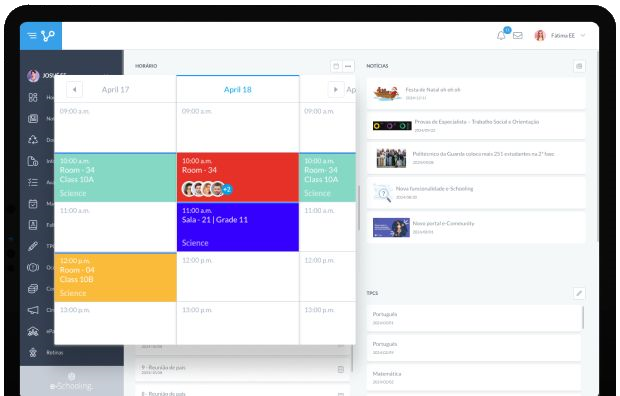Open the mail envelope icon
This screenshot has width=620, height=396.
click(518, 36)
